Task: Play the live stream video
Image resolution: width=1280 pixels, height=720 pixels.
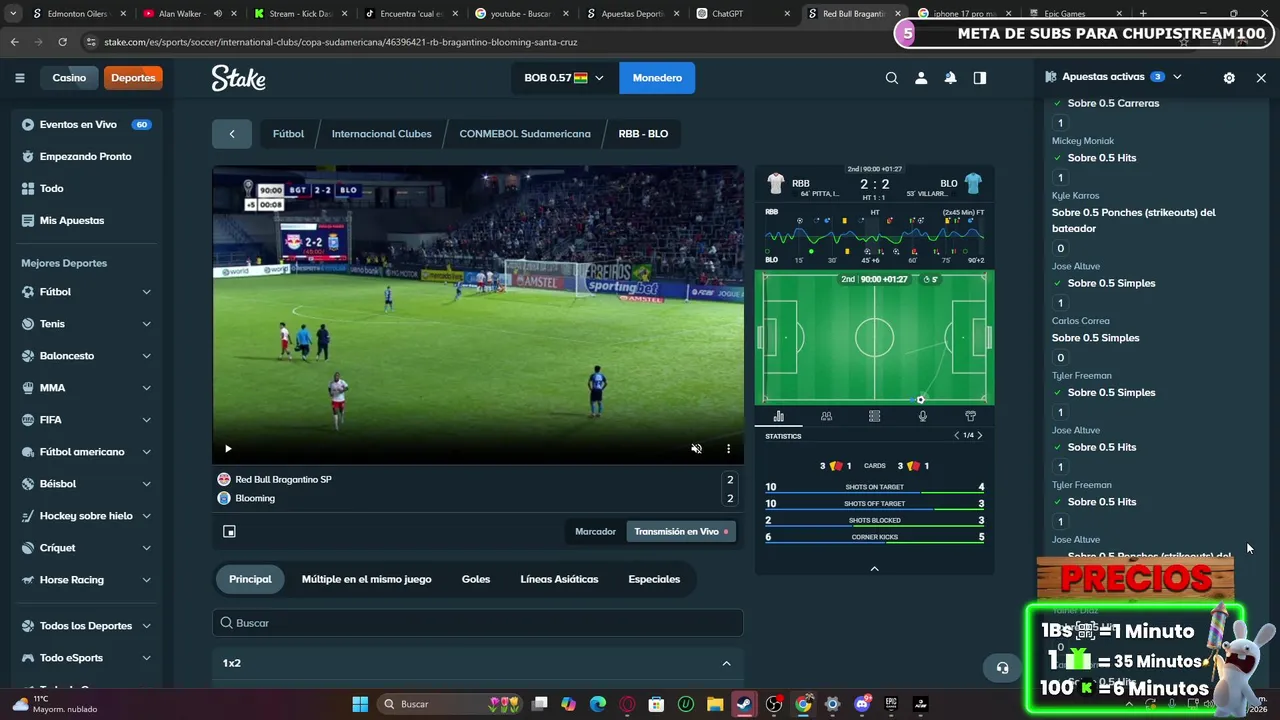Action: 228,449
